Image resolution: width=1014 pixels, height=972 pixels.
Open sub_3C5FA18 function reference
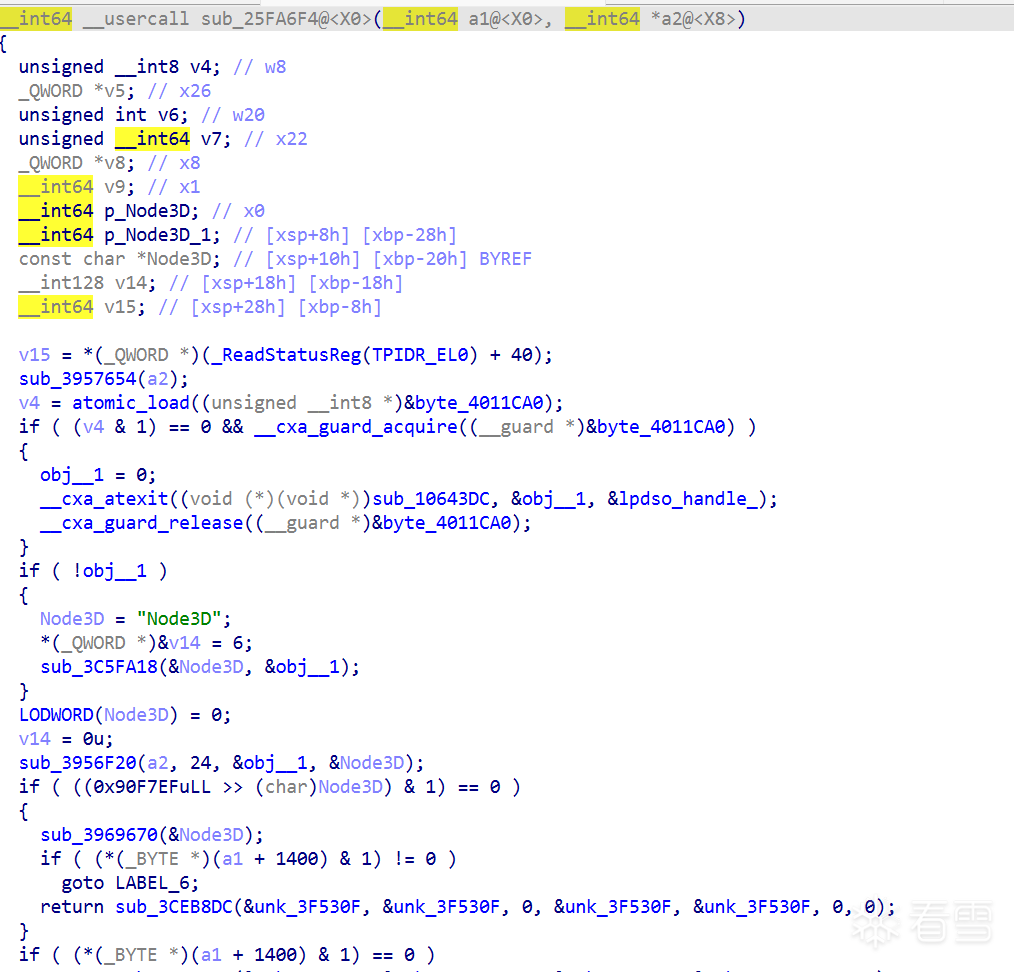click(x=99, y=667)
